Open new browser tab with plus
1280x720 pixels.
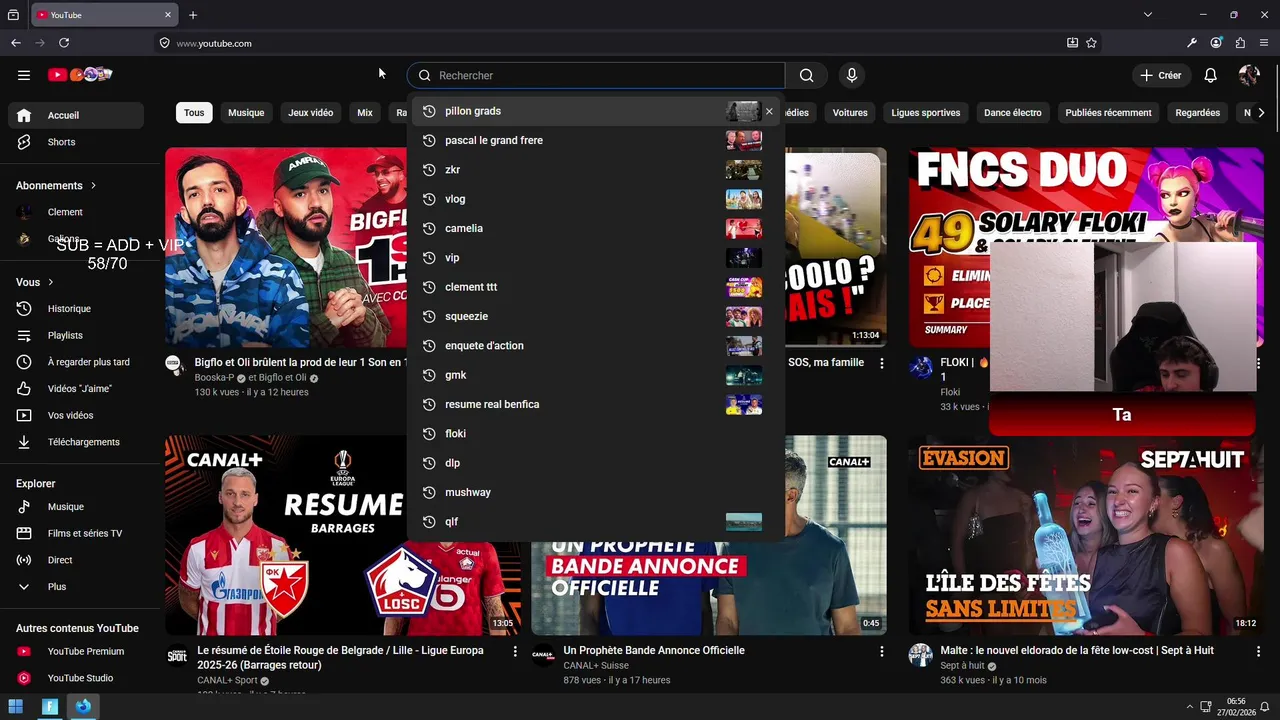(193, 15)
